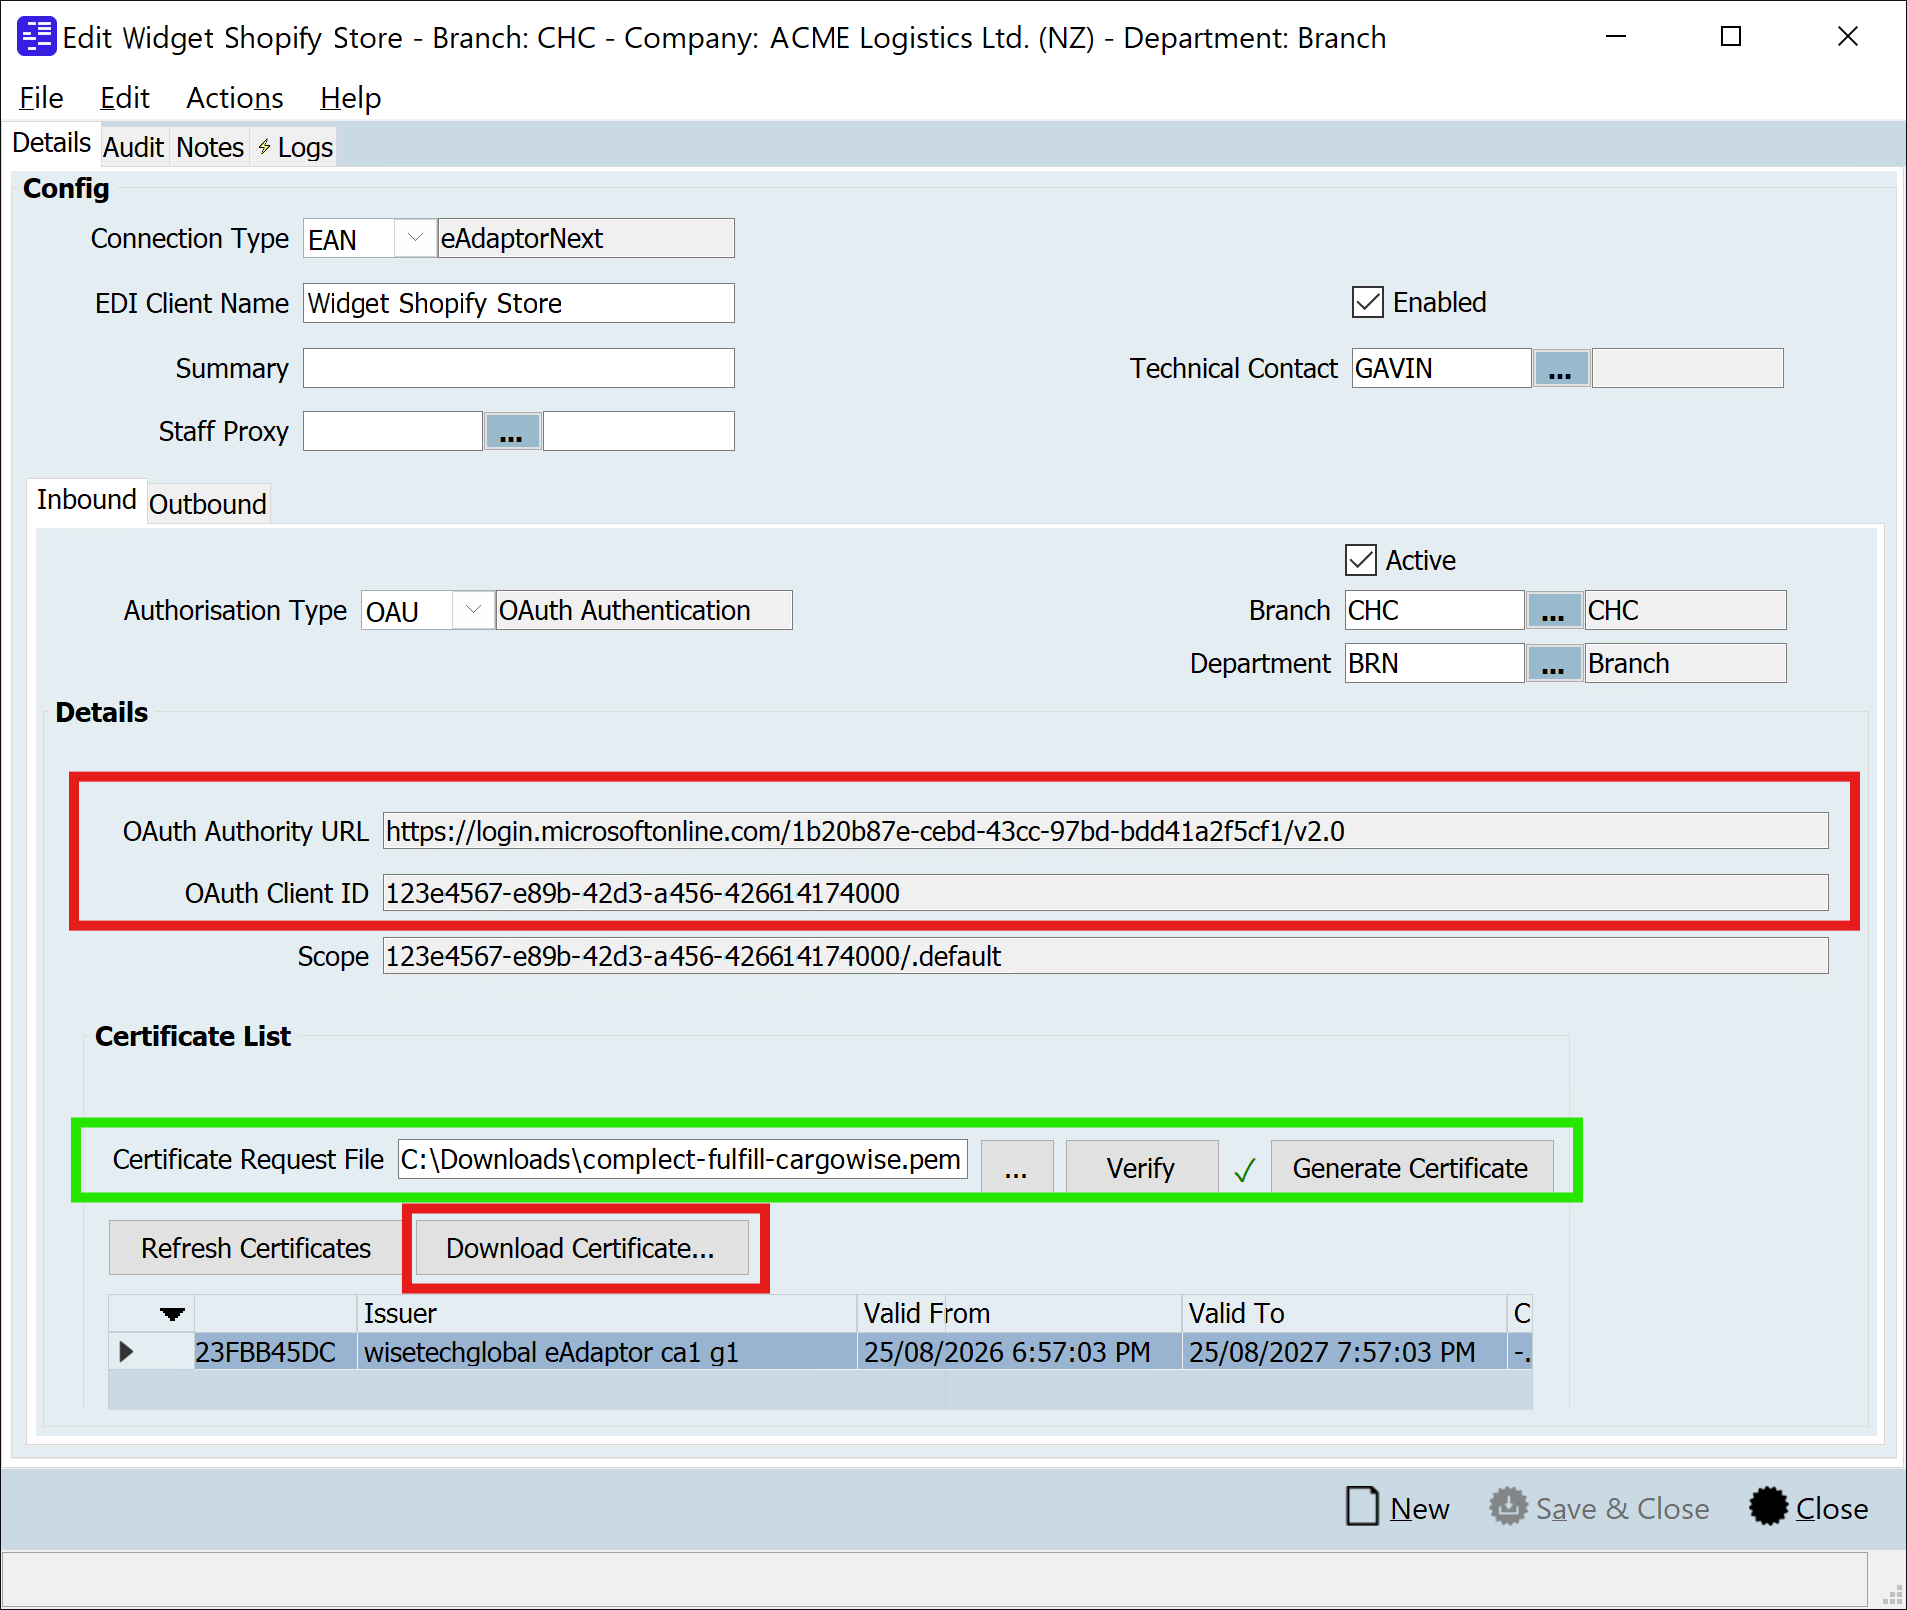The width and height of the screenshot is (1907, 1610).
Task: Open the Branch lookup ellipsis button
Action: point(1553,610)
